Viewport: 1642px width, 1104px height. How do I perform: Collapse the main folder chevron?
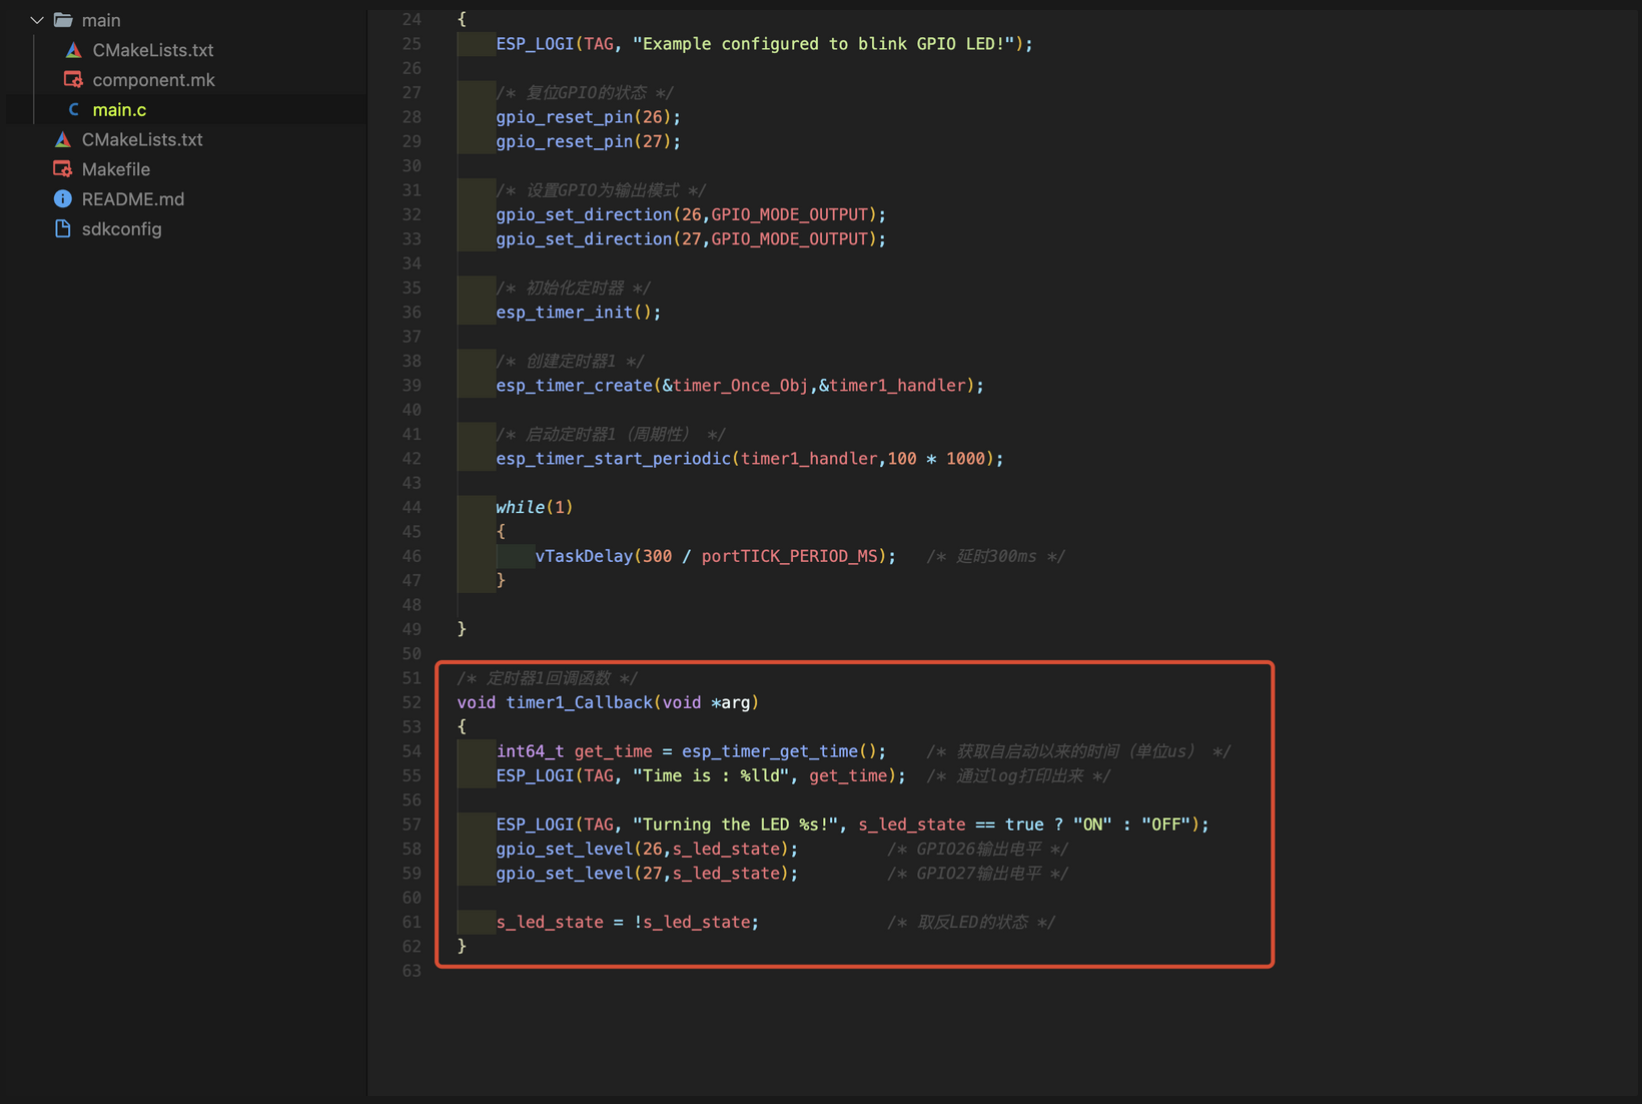pos(37,20)
